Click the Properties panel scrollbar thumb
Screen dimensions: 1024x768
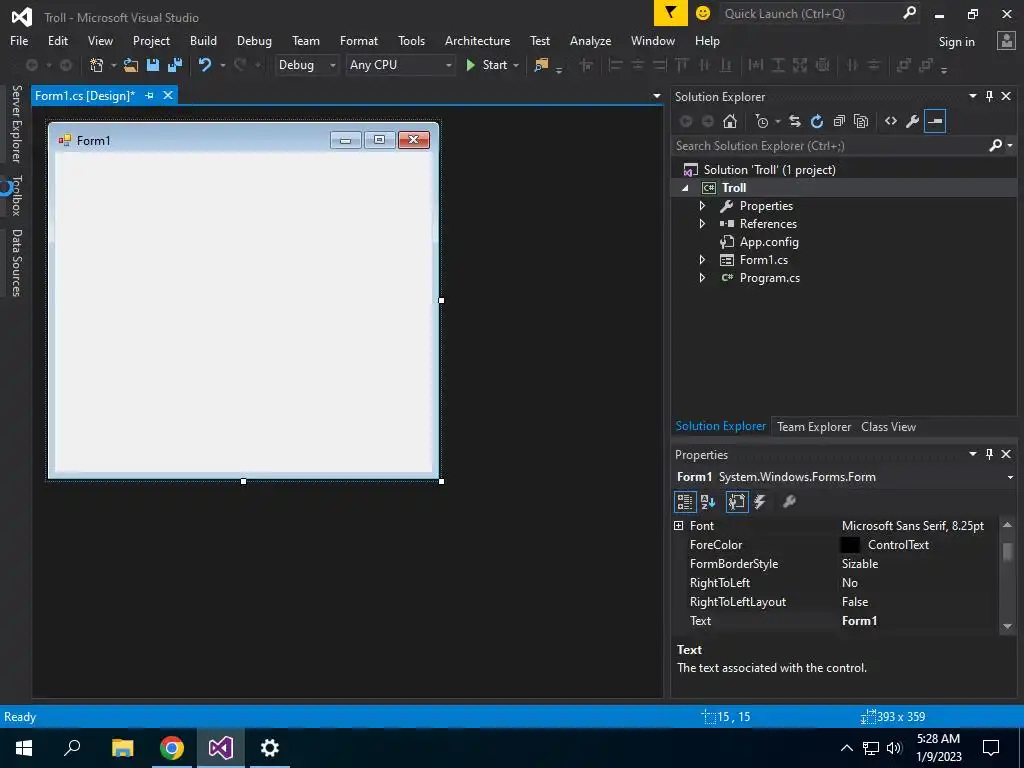(x=1008, y=551)
